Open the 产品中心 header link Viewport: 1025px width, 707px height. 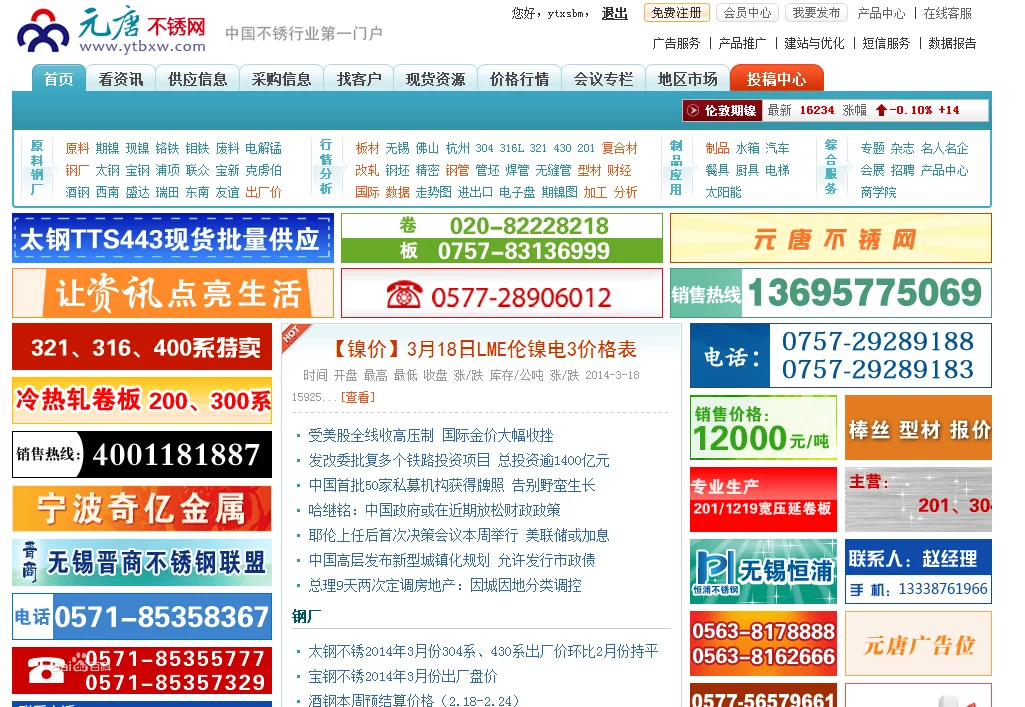point(881,13)
